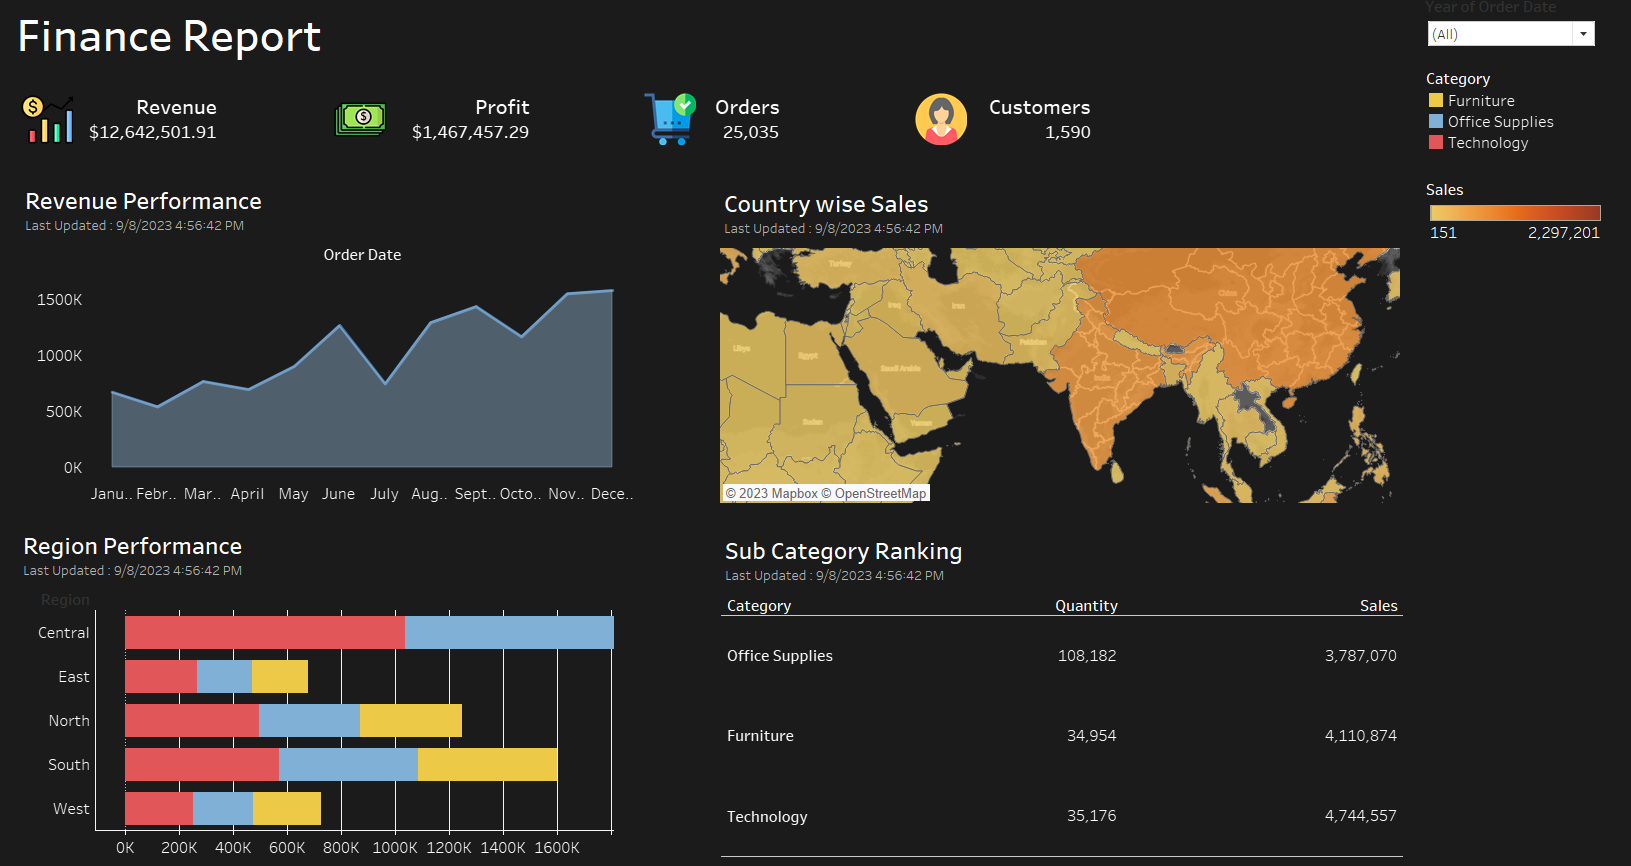The image size is (1631, 866).
Task: Click the Quantity column header
Action: 1086,606
